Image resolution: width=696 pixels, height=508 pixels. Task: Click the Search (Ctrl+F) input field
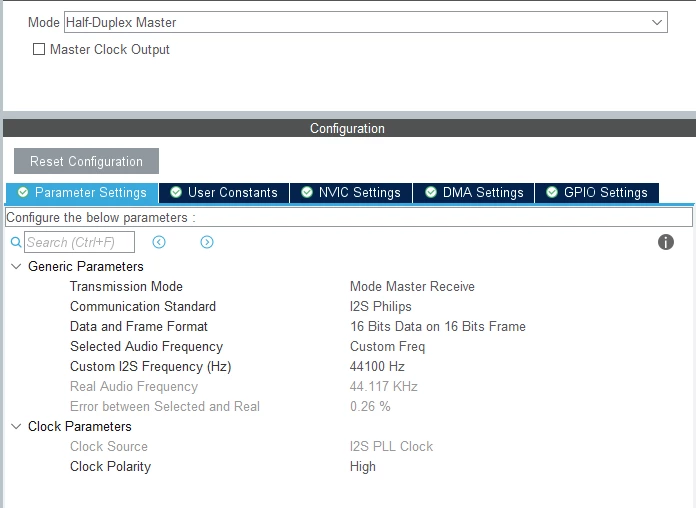[79, 242]
